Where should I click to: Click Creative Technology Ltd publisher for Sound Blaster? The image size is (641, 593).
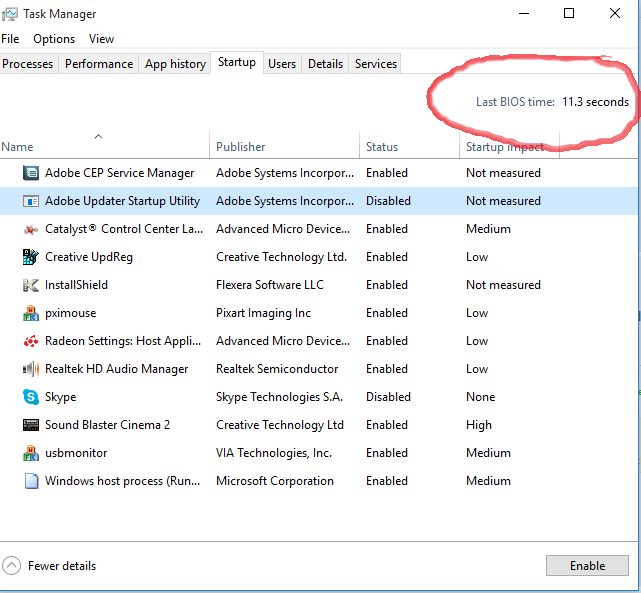point(280,425)
